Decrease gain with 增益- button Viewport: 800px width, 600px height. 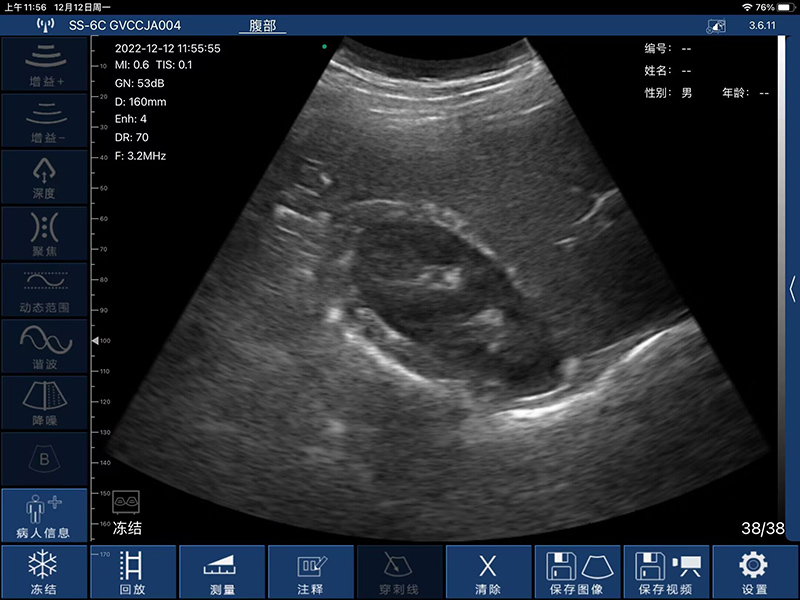44,120
